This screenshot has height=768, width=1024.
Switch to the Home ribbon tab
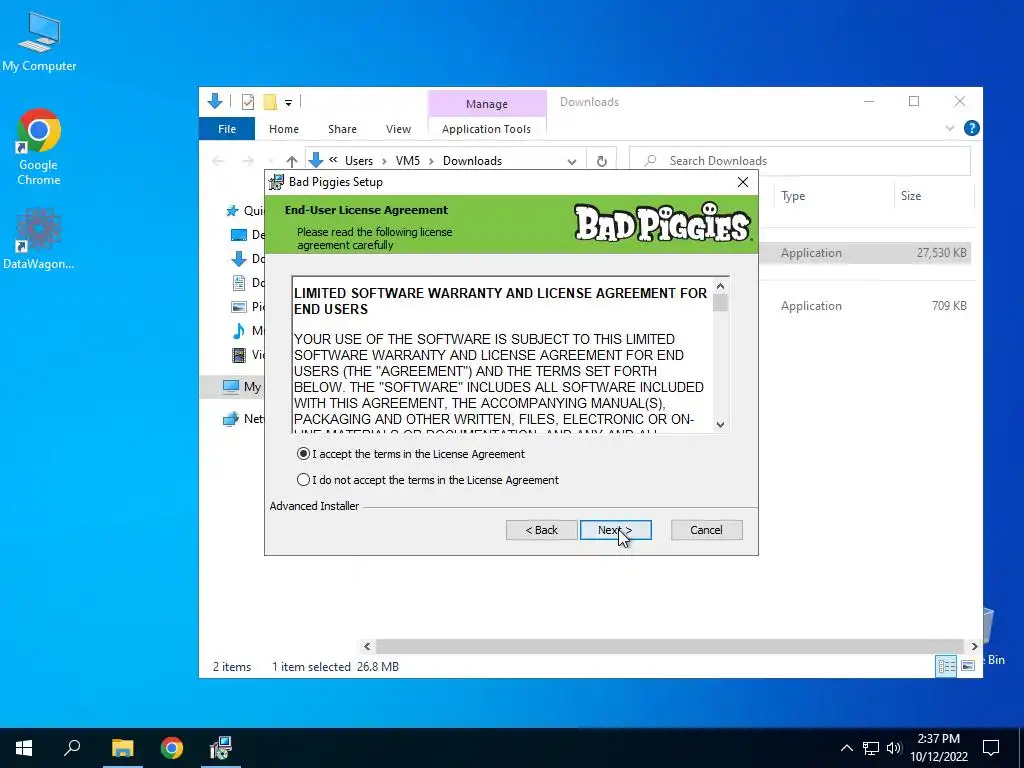[283, 129]
